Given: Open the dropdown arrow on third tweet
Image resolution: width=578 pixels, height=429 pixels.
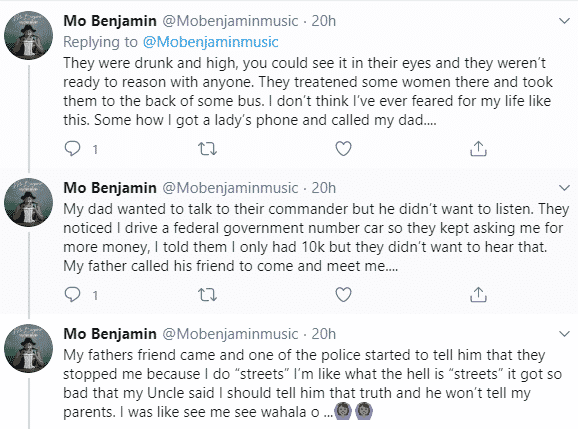Looking at the screenshot, I should pyautogui.click(x=564, y=334).
